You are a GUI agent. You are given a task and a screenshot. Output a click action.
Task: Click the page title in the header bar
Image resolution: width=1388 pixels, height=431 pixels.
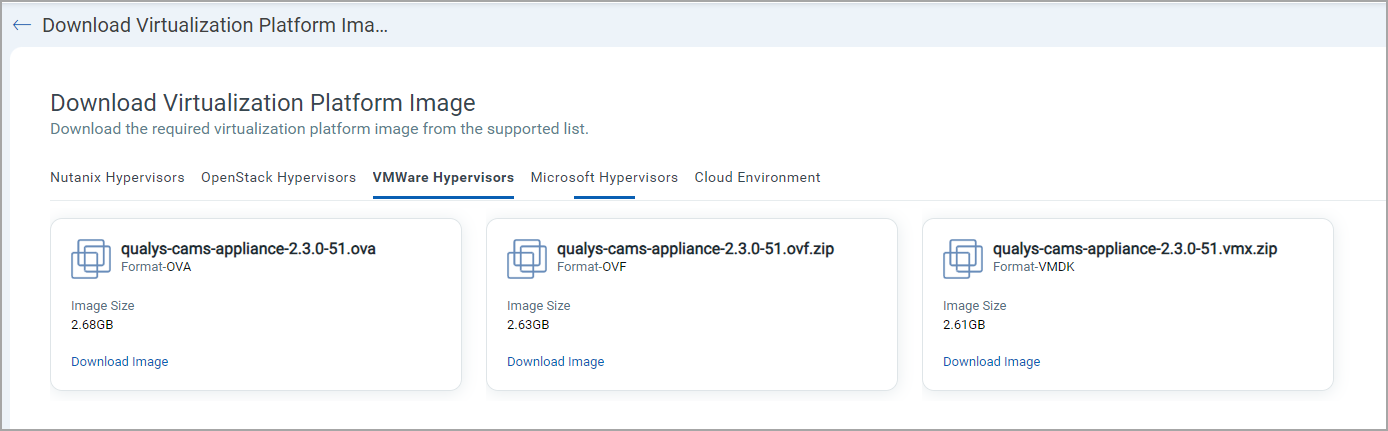click(214, 25)
